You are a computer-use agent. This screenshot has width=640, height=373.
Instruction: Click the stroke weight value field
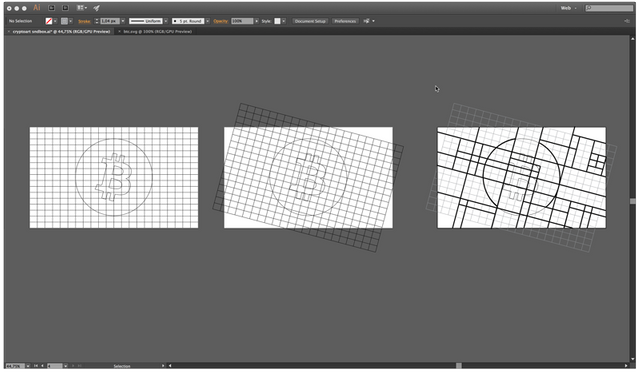[110, 21]
